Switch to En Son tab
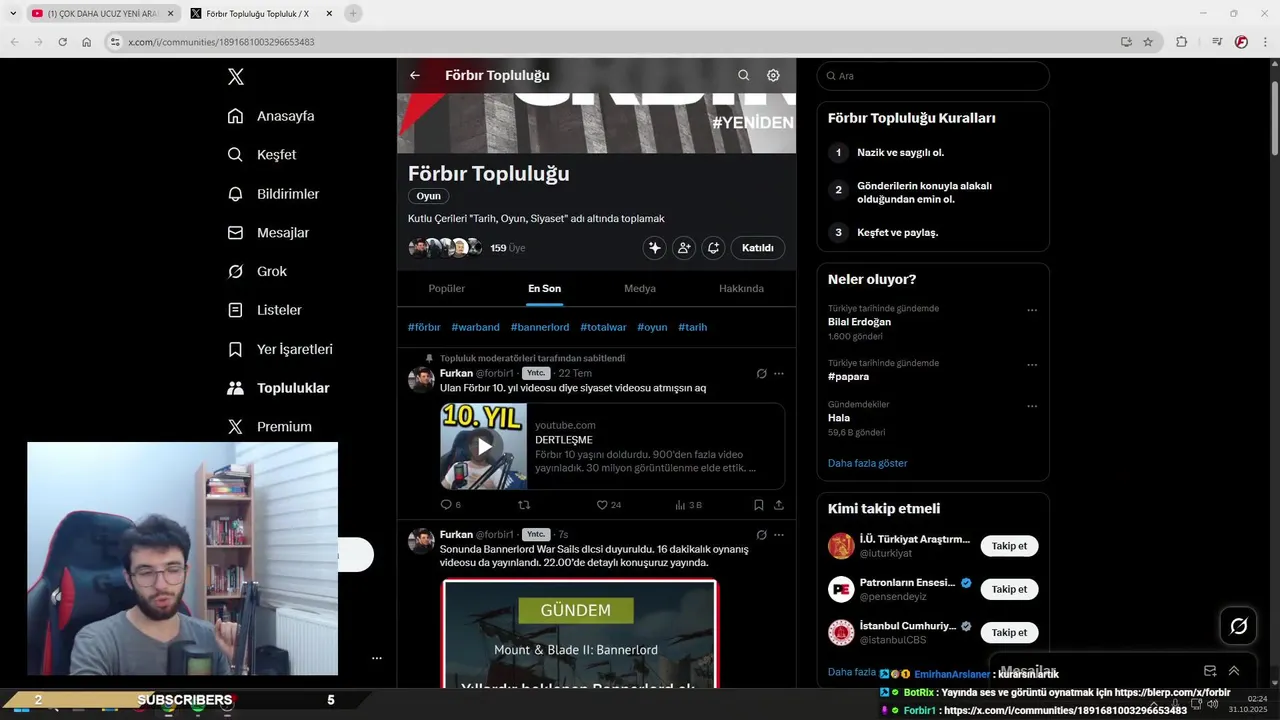1280x720 pixels. click(545, 288)
